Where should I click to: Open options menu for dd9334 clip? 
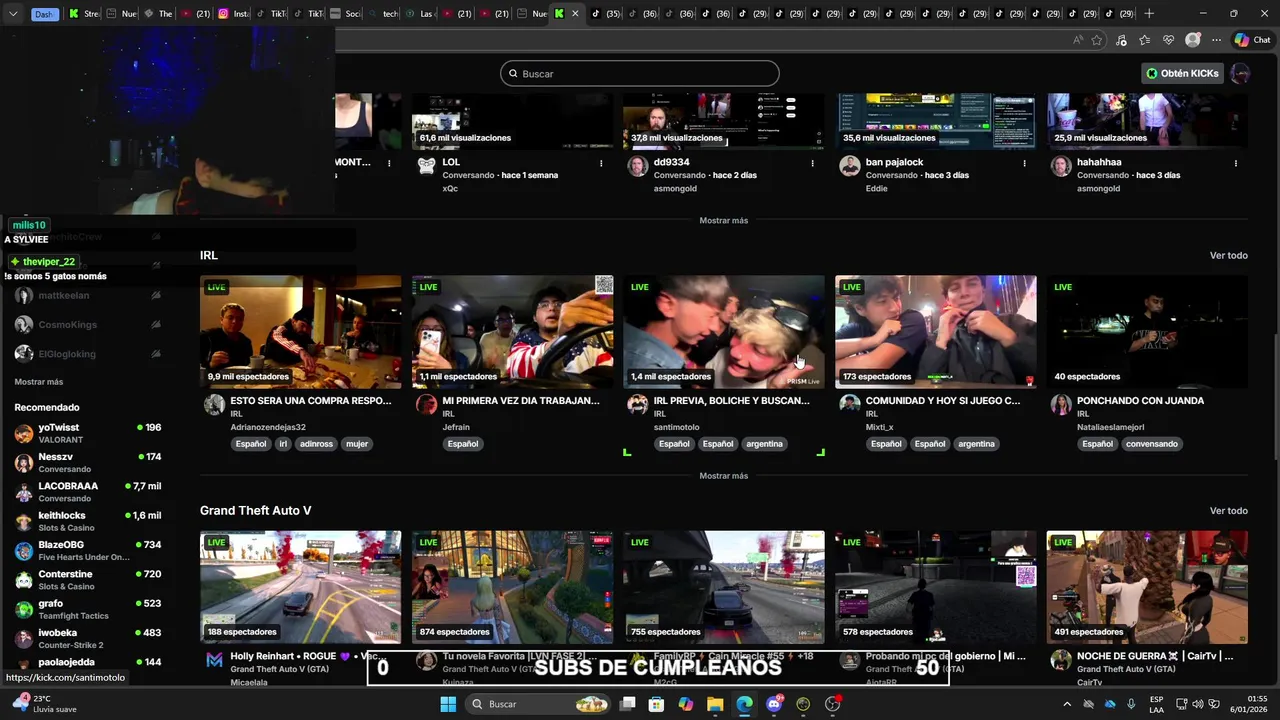tap(812, 163)
